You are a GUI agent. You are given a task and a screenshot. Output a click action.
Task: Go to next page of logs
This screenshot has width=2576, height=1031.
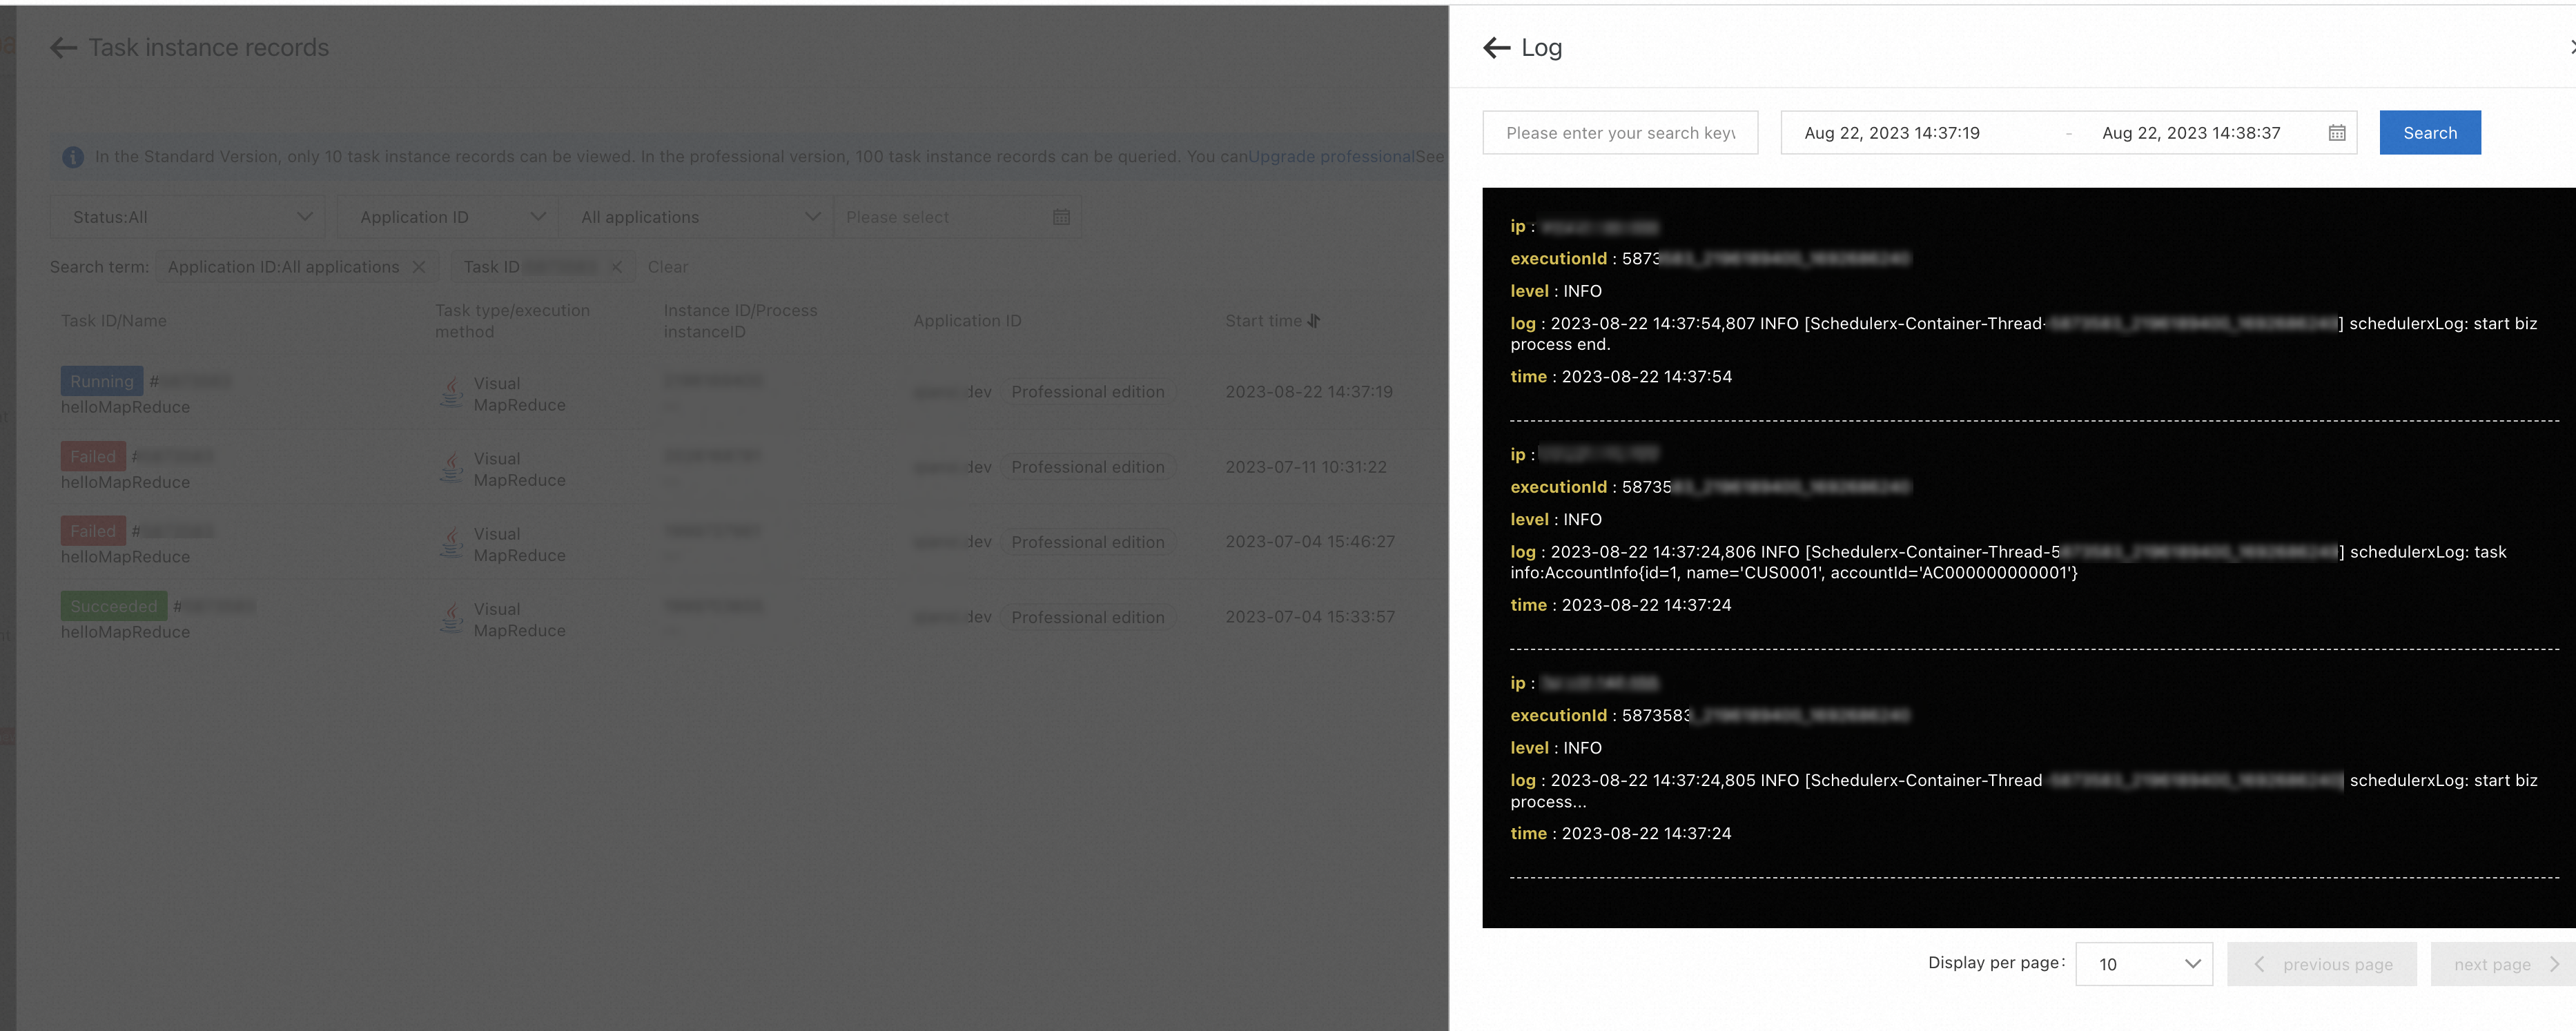coord(2503,964)
